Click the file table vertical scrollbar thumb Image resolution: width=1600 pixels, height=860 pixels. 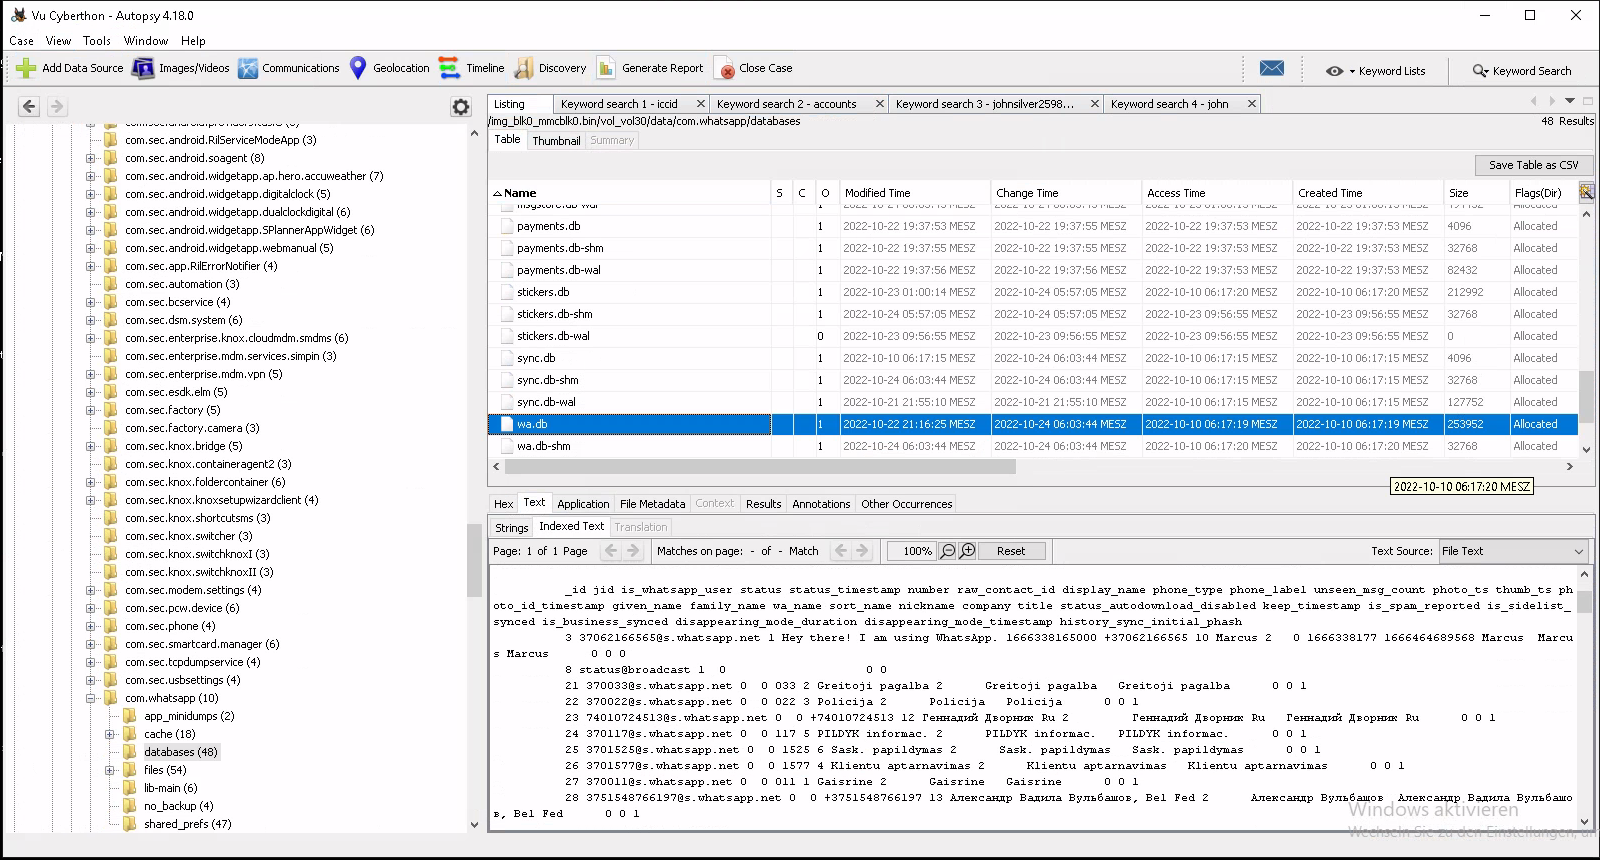coord(1586,396)
